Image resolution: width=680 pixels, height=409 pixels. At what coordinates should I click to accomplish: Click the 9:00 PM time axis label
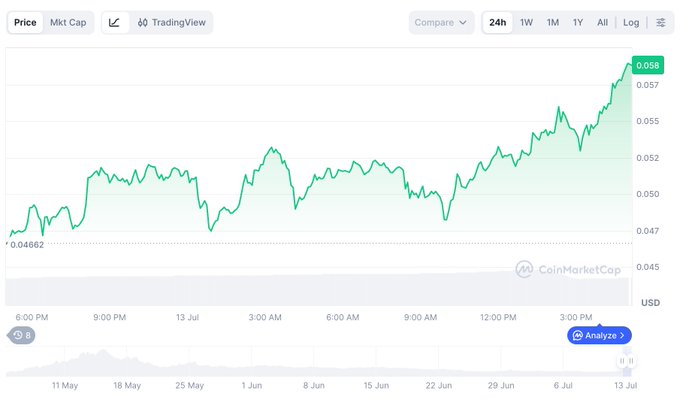109,317
